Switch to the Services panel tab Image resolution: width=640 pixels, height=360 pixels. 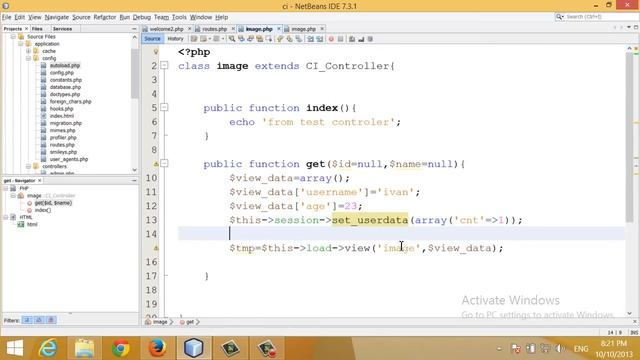click(x=62, y=29)
